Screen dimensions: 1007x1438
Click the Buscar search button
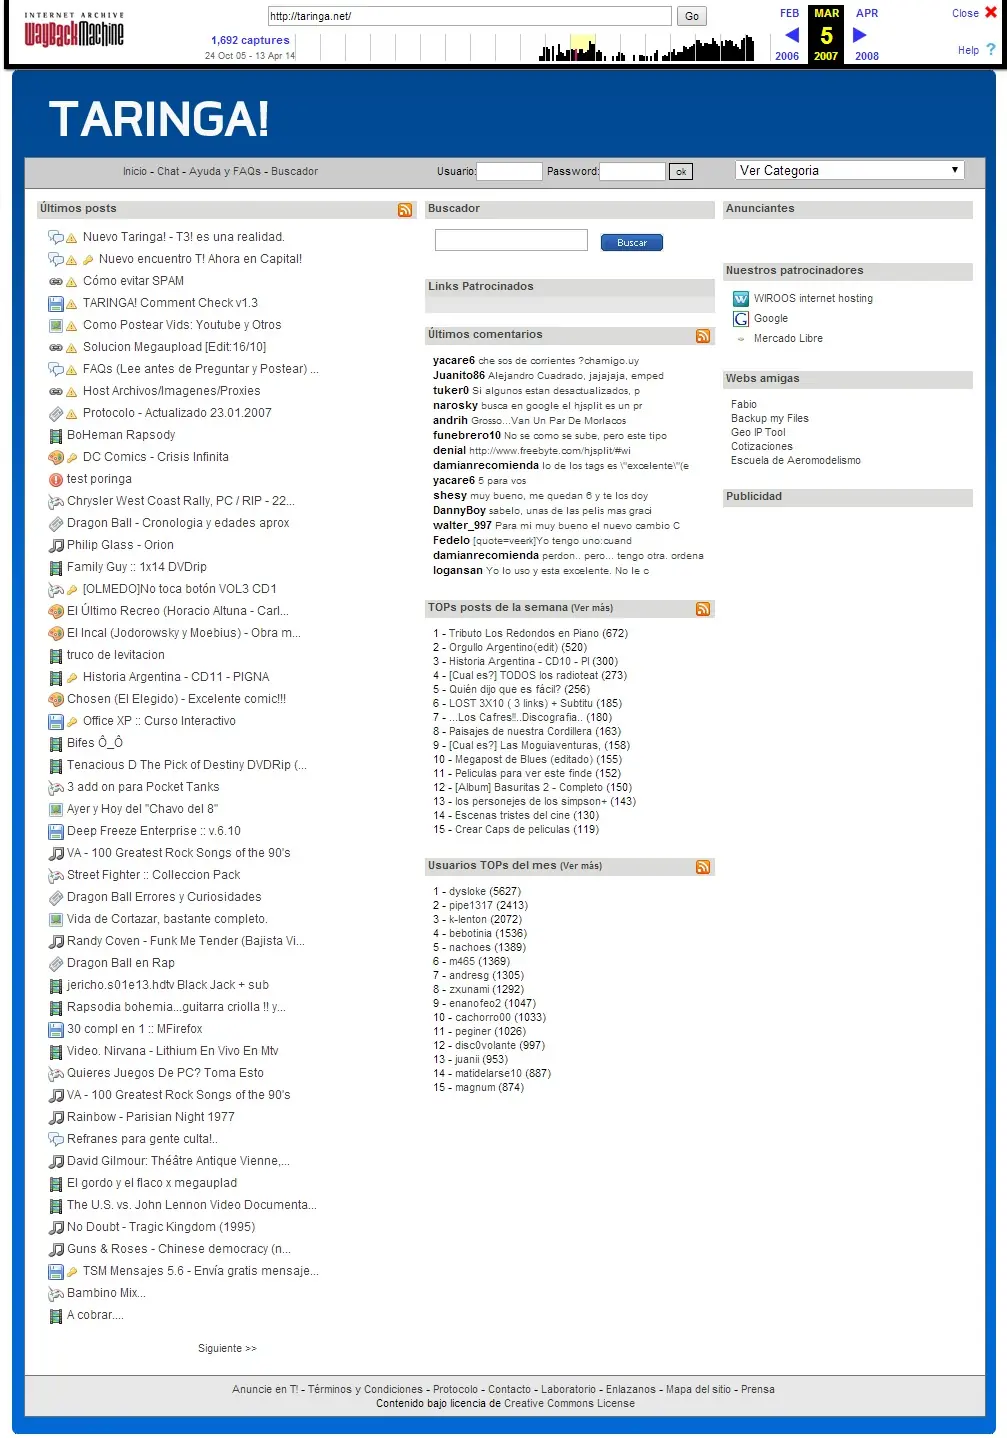click(632, 243)
